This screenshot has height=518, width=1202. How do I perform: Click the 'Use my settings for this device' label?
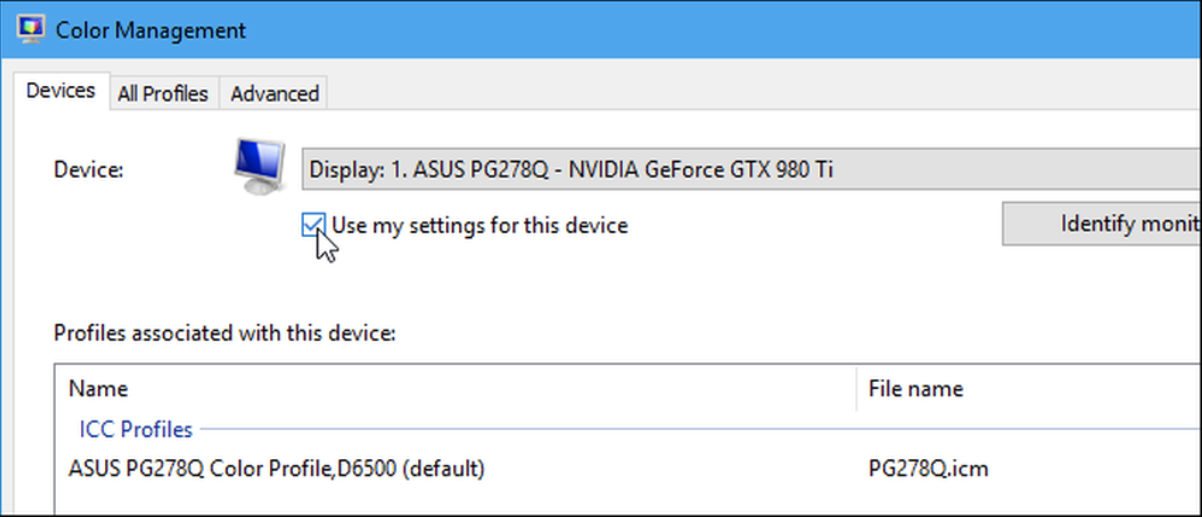tap(479, 225)
